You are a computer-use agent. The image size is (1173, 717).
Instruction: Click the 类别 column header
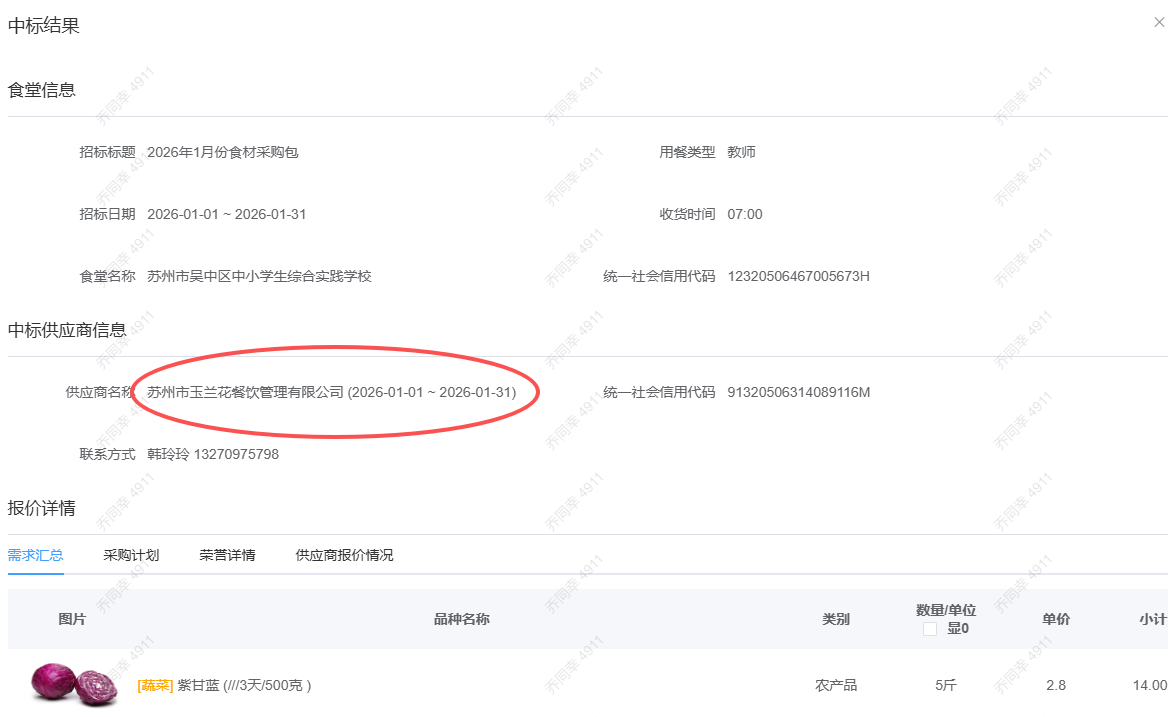click(x=836, y=619)
